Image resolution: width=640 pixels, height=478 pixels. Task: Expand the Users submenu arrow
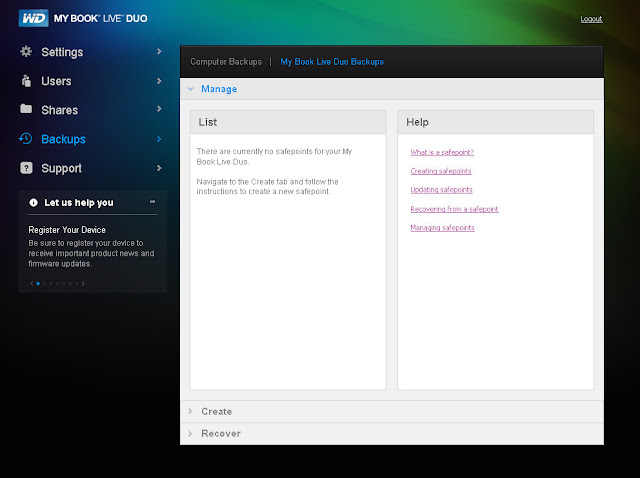tap(159, 81)
